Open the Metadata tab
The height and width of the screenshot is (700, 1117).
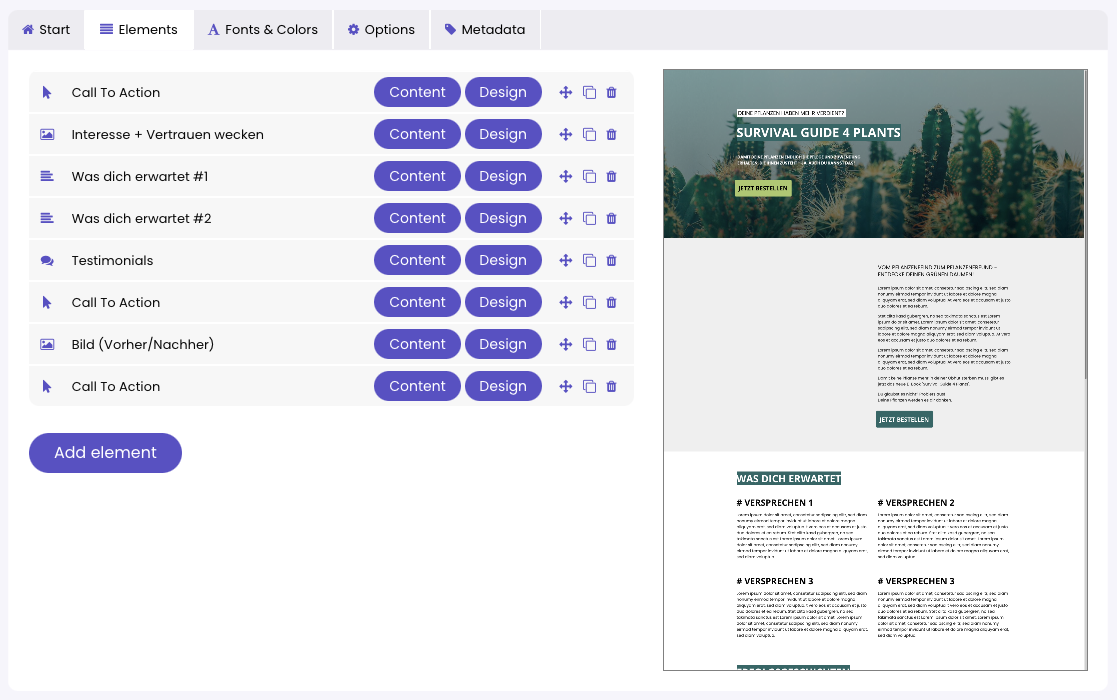485,30
